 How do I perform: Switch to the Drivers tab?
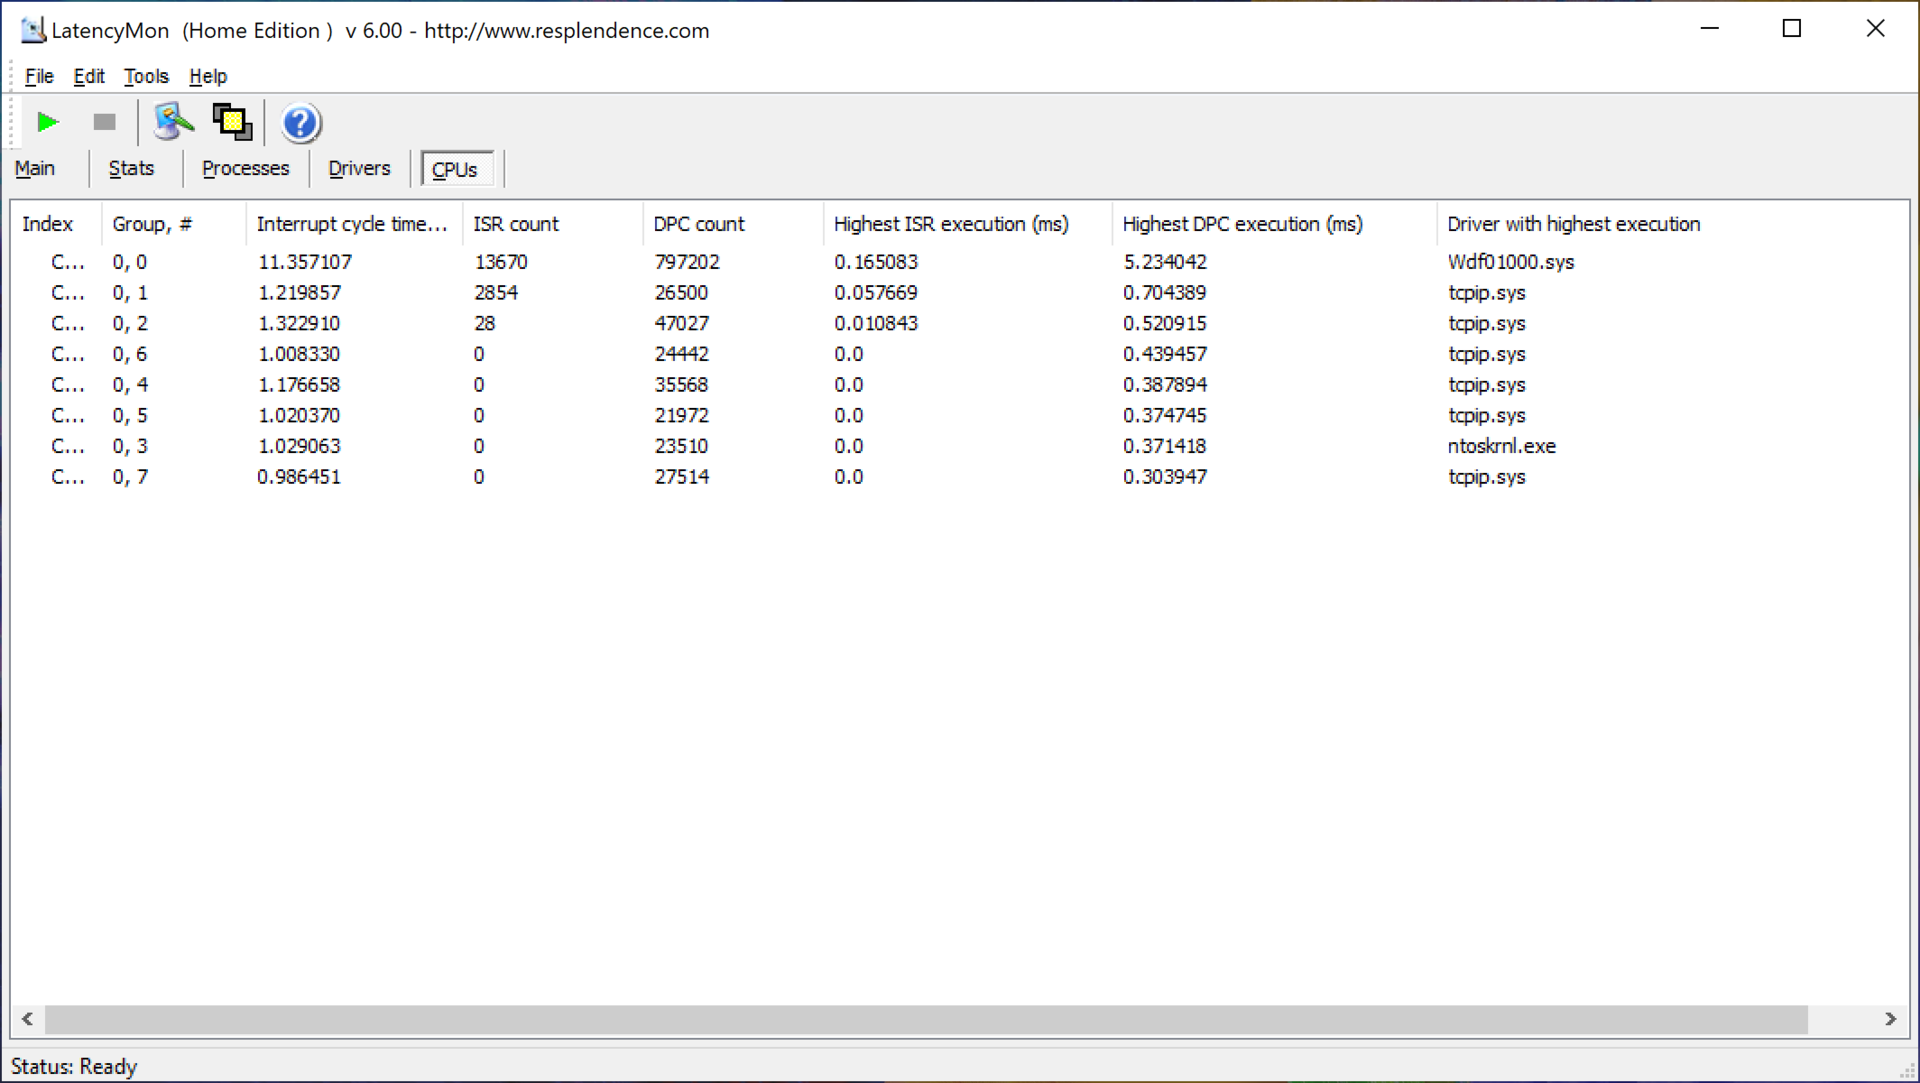point(359,168)
